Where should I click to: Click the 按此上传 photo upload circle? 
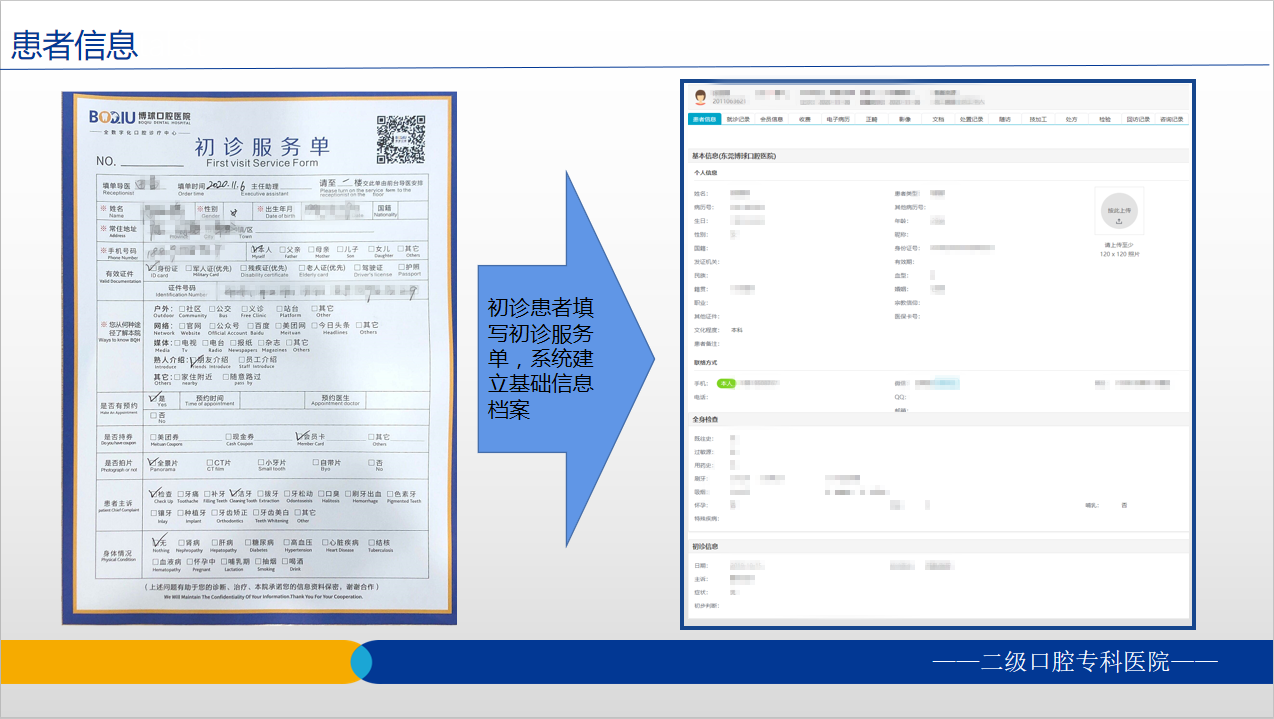coord(1120,210)
